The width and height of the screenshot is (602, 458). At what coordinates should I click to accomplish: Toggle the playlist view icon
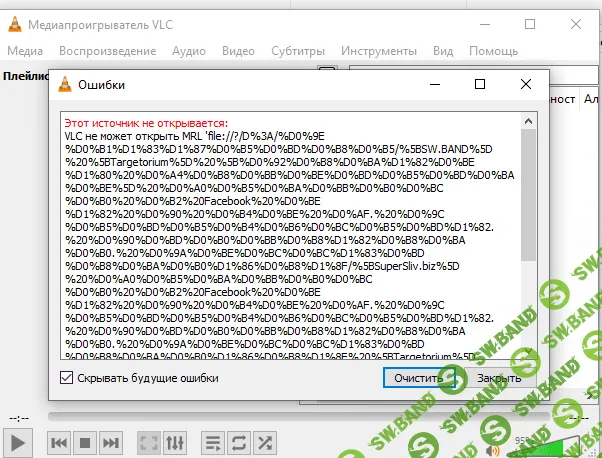pyautogui.click(x=213, y=441)
